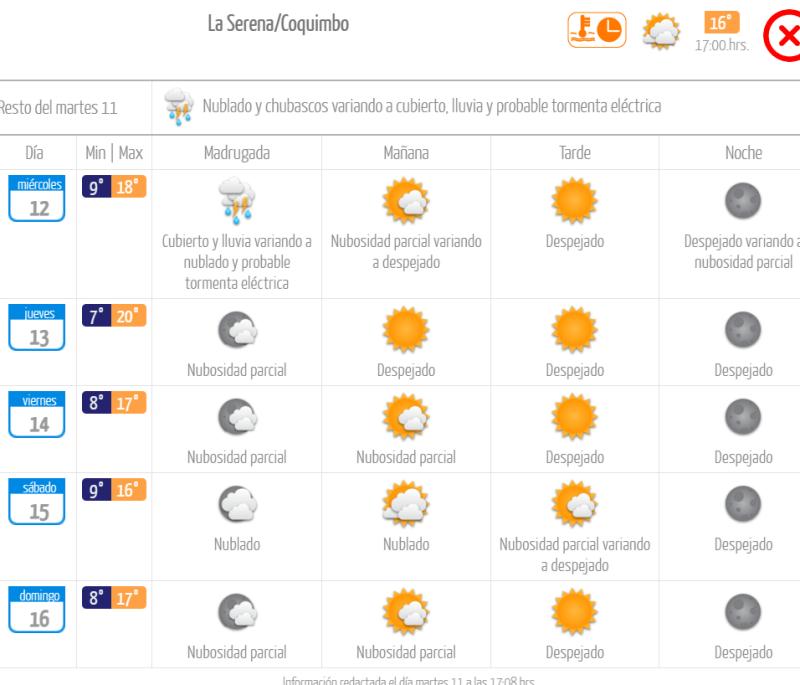This screenshot has height=685, width=800.
Task: Click the sun icon for miércoles 12 Tarde
Action: [574, 201]
